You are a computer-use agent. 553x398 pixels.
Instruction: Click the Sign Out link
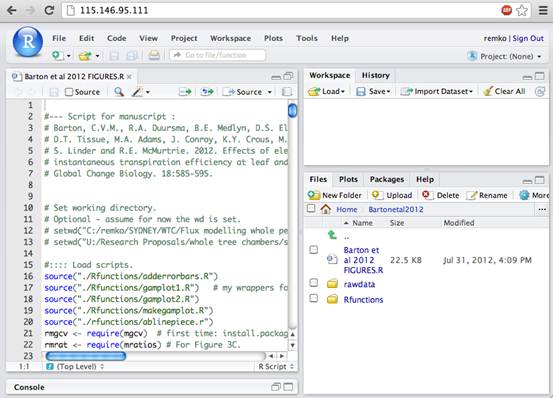coord(528,38)
